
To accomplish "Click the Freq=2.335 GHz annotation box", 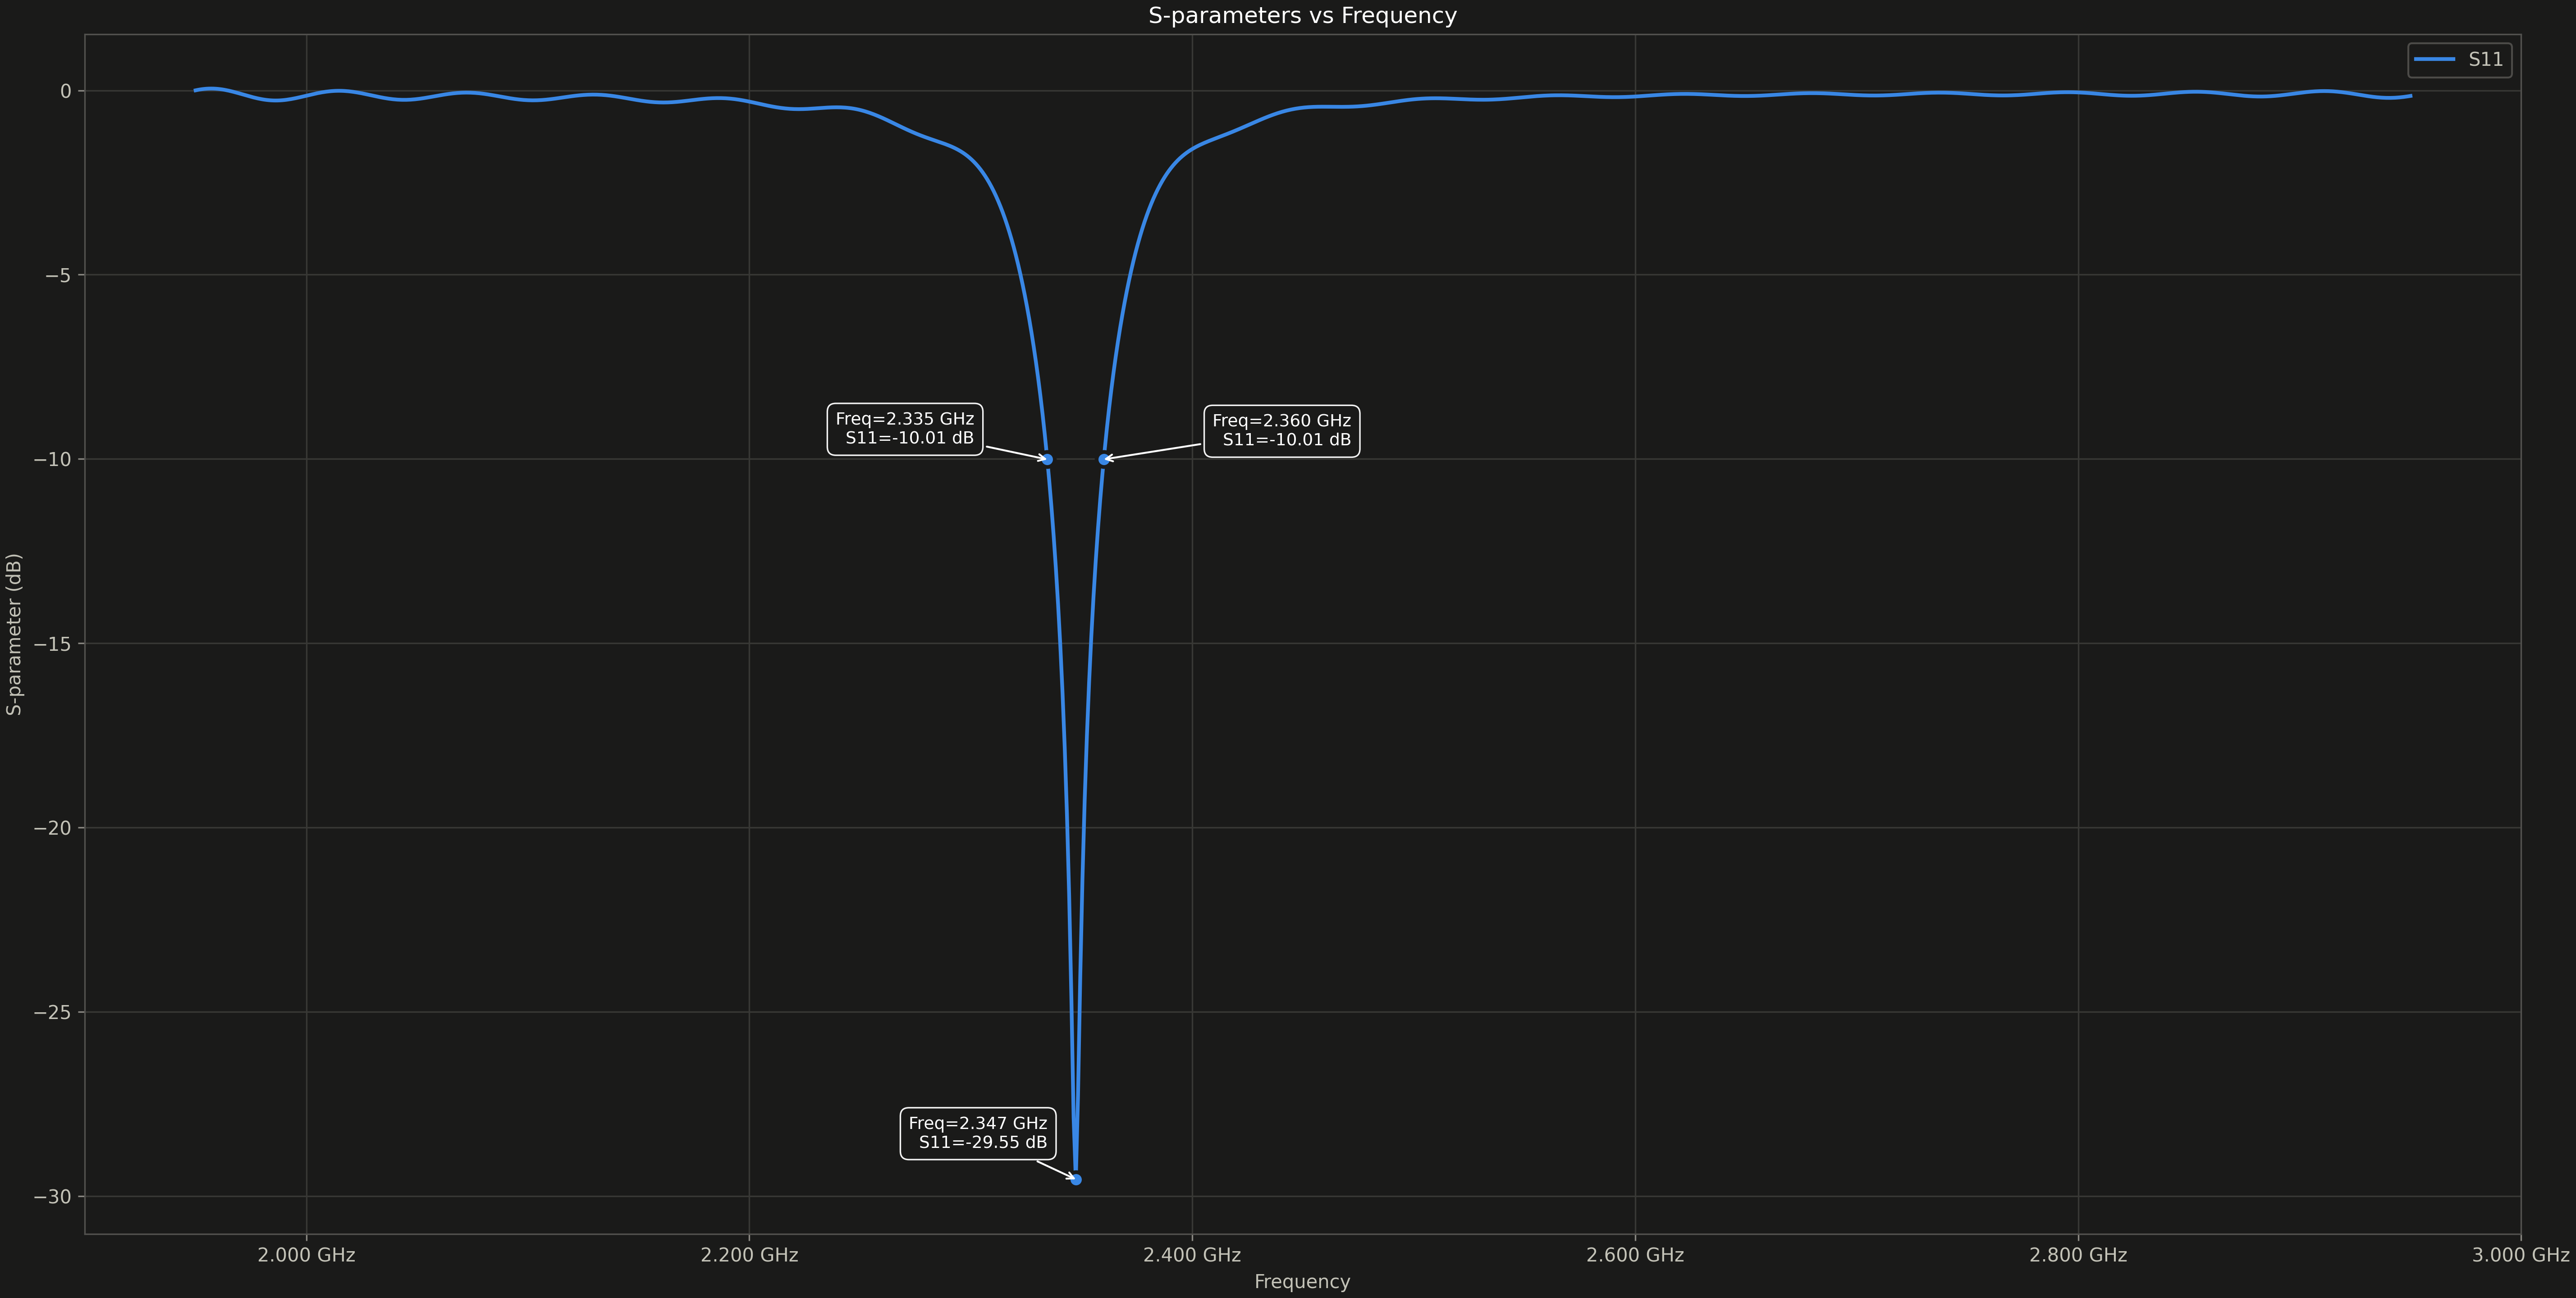I will pyautogui.click(x=905, y=429).
